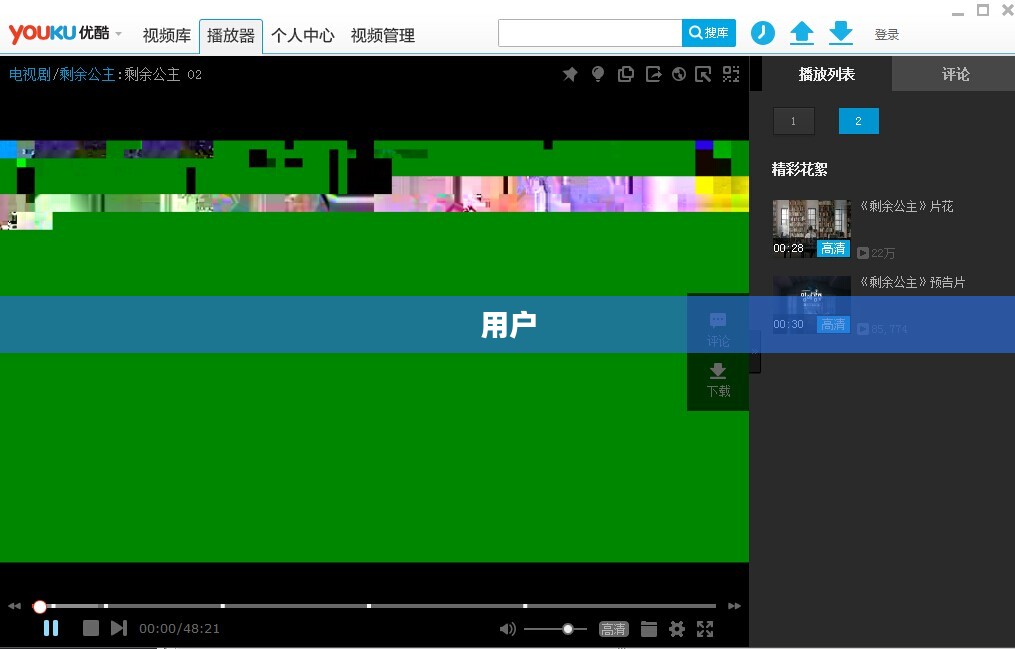Viewport: 1015px width, 649px height.
Task: Click the share arrow icon
Action: 653,74
